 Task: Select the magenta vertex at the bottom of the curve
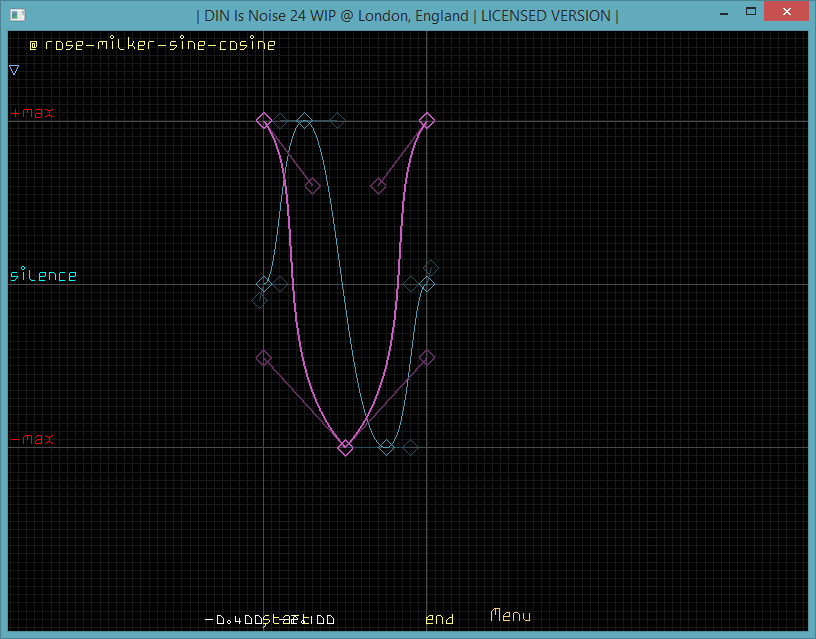(345, 448)
